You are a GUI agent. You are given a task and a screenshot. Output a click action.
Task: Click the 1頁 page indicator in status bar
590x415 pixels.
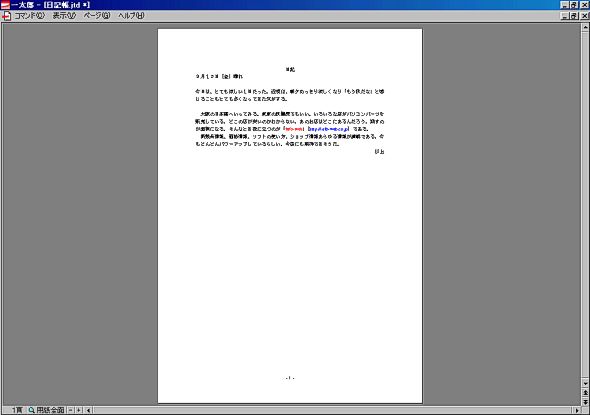click(17, 410)
